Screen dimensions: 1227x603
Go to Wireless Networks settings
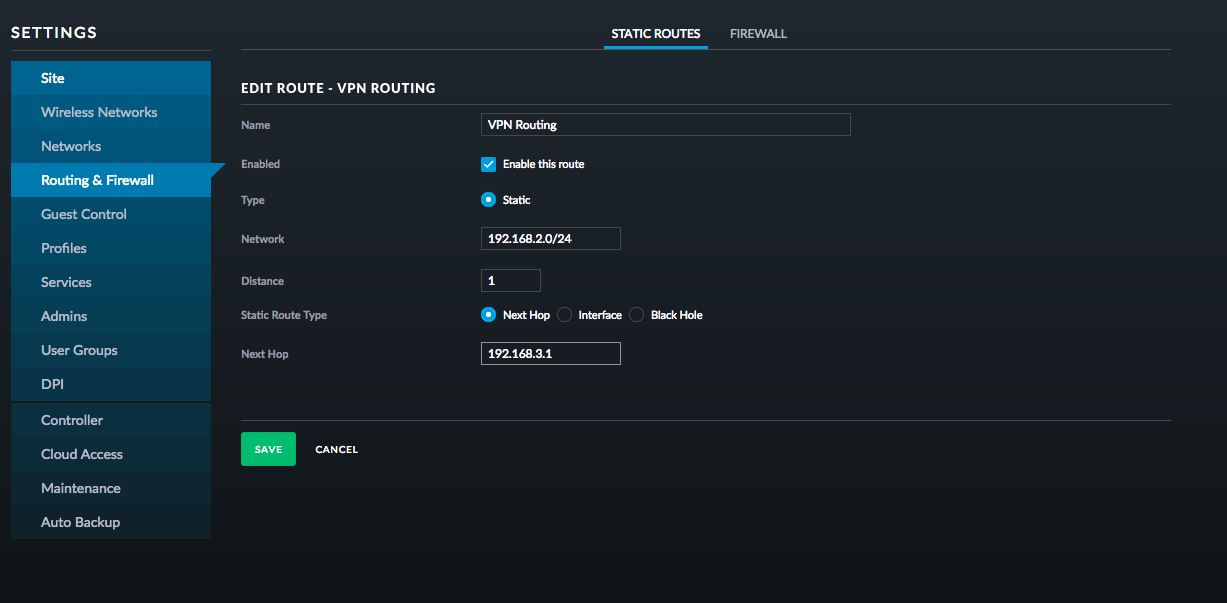[99, 112]
